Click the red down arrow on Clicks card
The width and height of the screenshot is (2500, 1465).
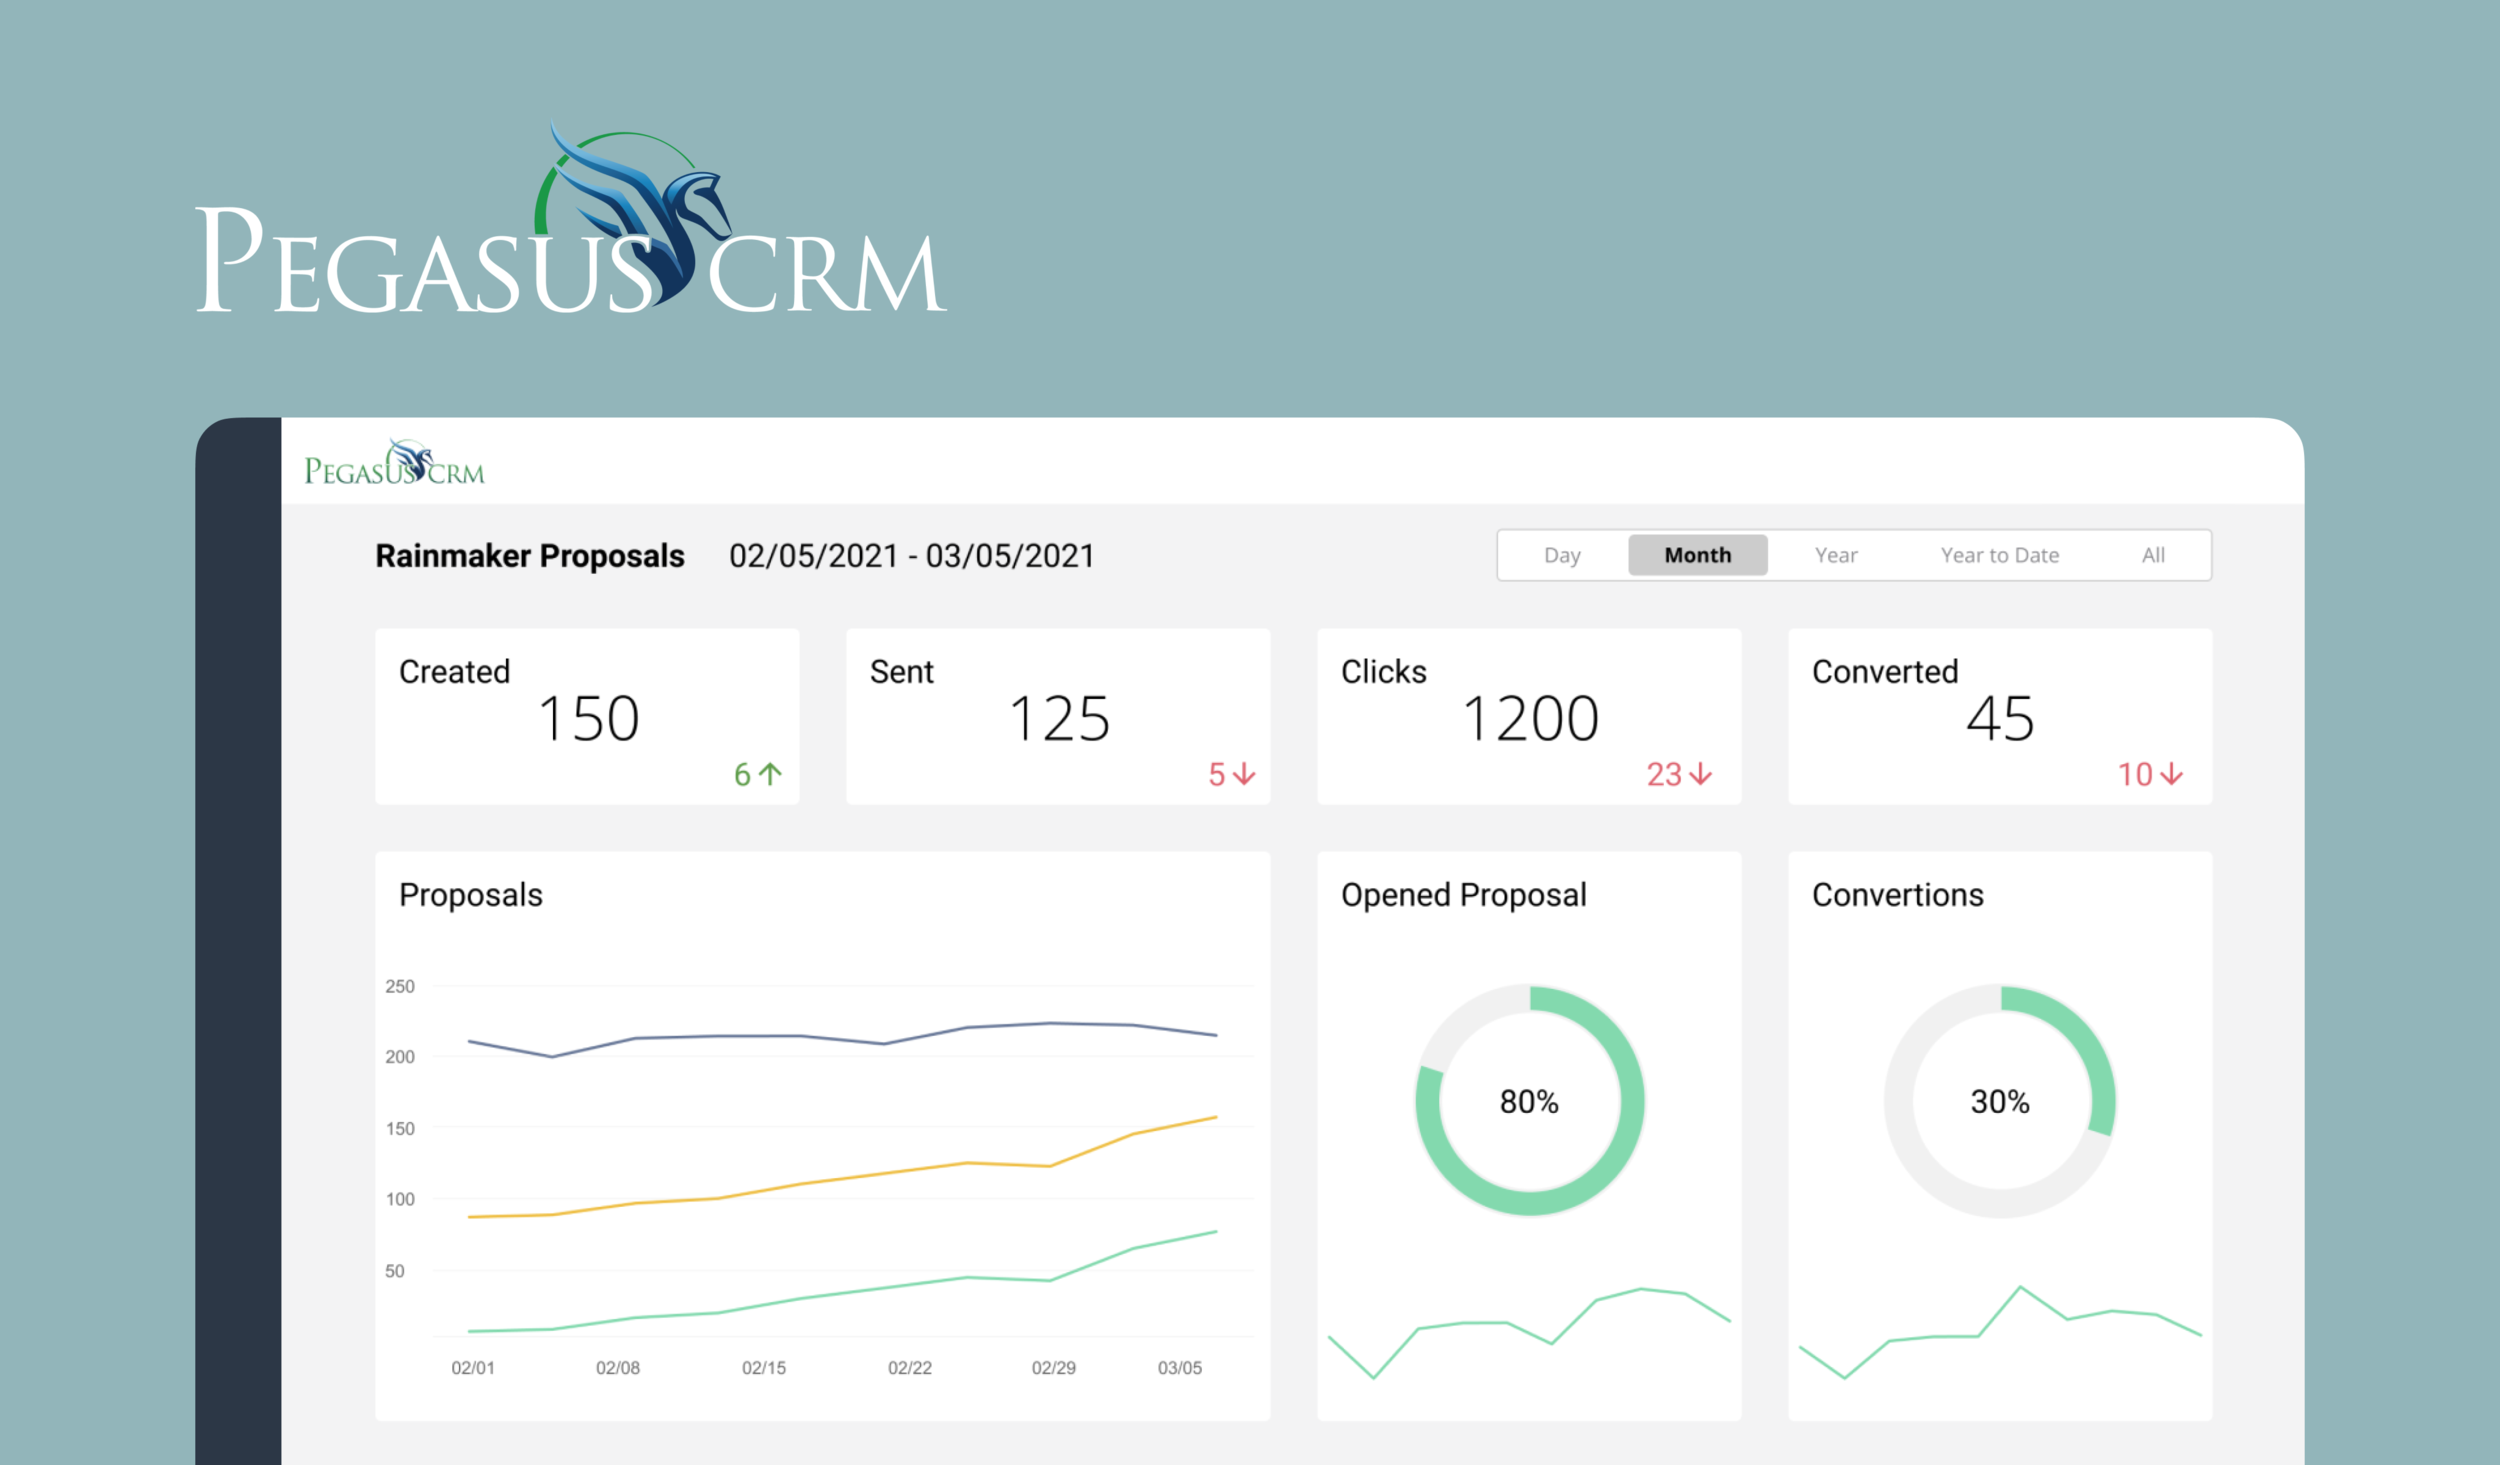tap(1700, 774)
